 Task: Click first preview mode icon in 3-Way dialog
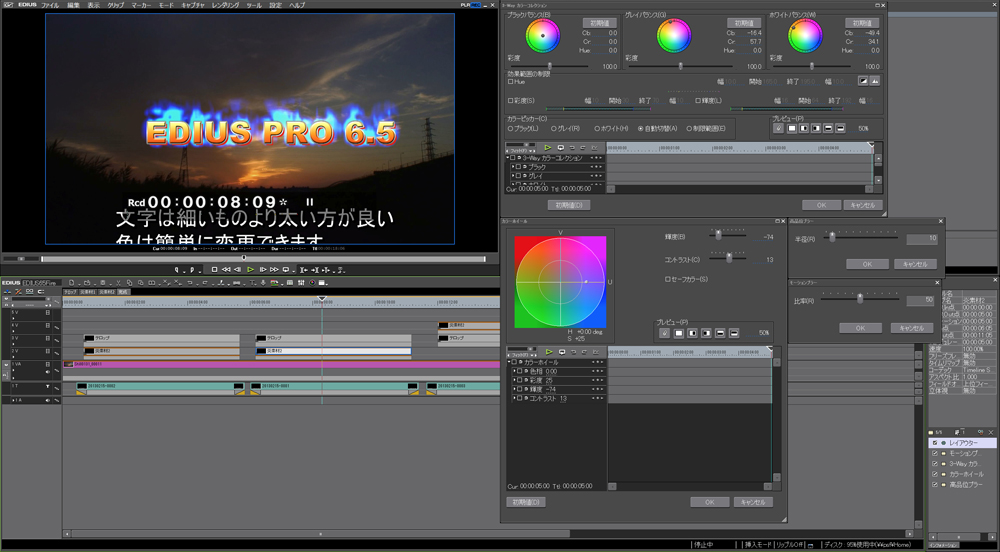[779, 128]
